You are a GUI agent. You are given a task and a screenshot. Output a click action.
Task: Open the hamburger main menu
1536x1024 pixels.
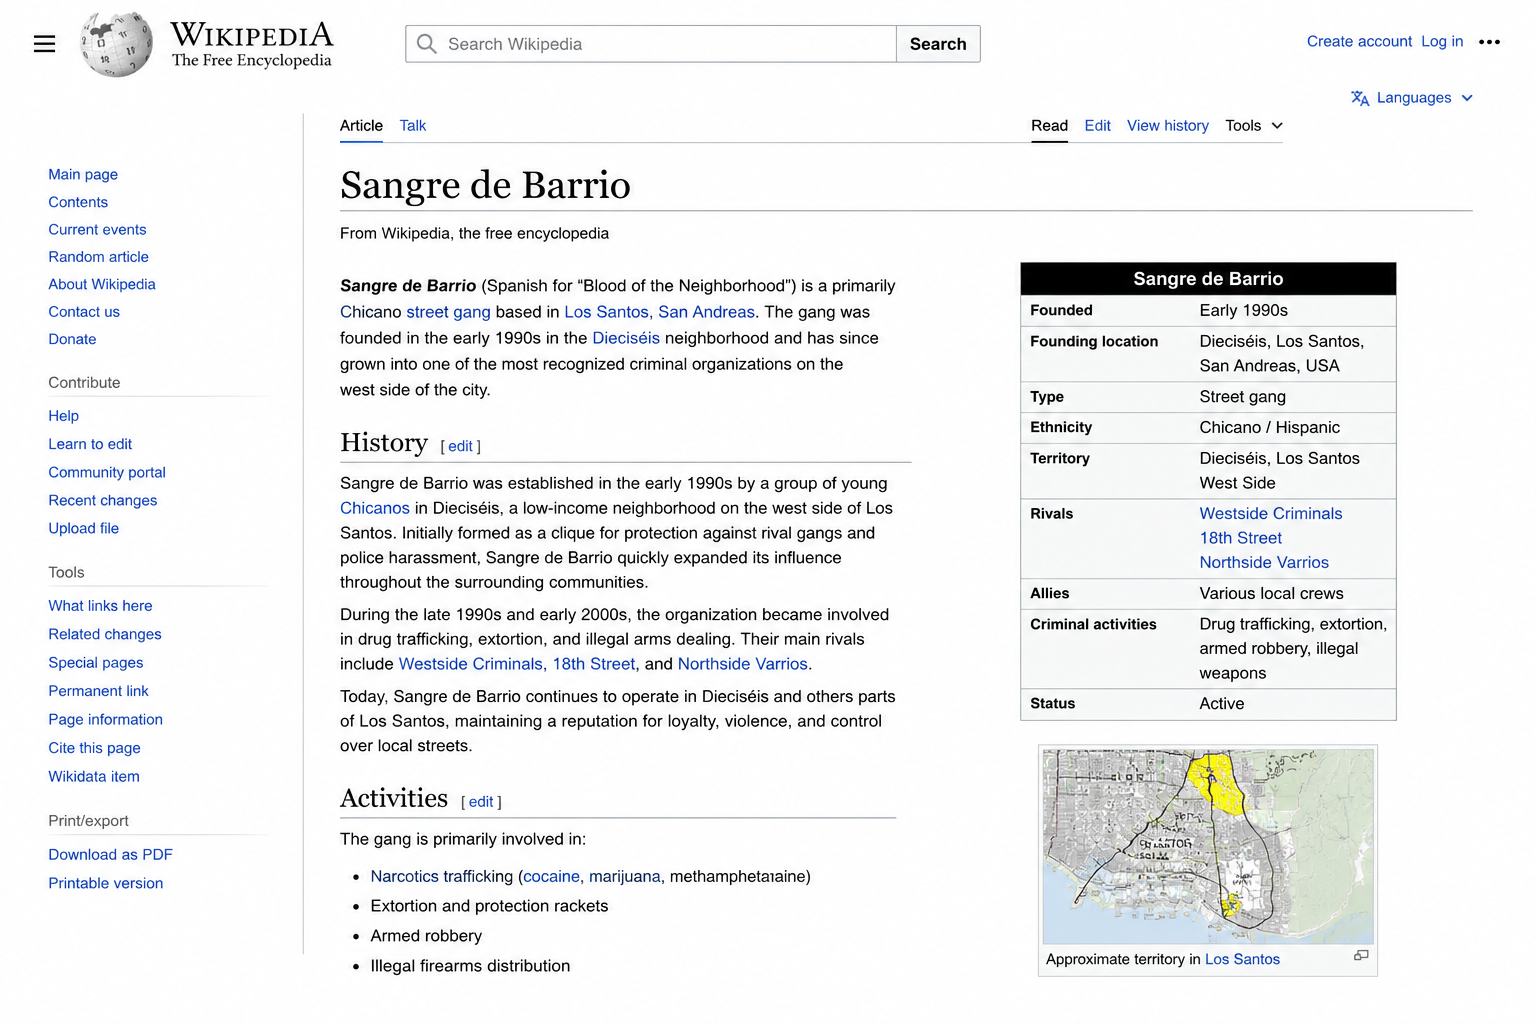(44, 44)
